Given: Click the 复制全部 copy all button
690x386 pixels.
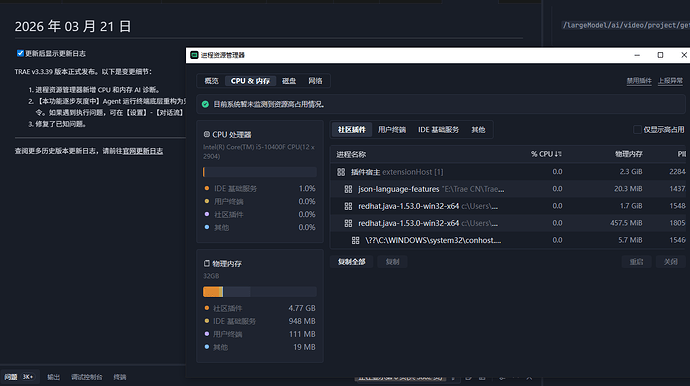Looking at the screenshot, I should (352, 262).
